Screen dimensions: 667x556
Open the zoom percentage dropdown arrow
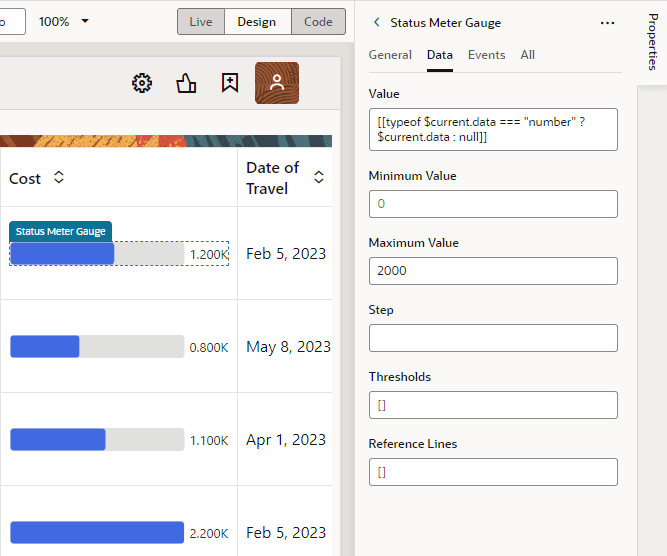click(85, 21)
